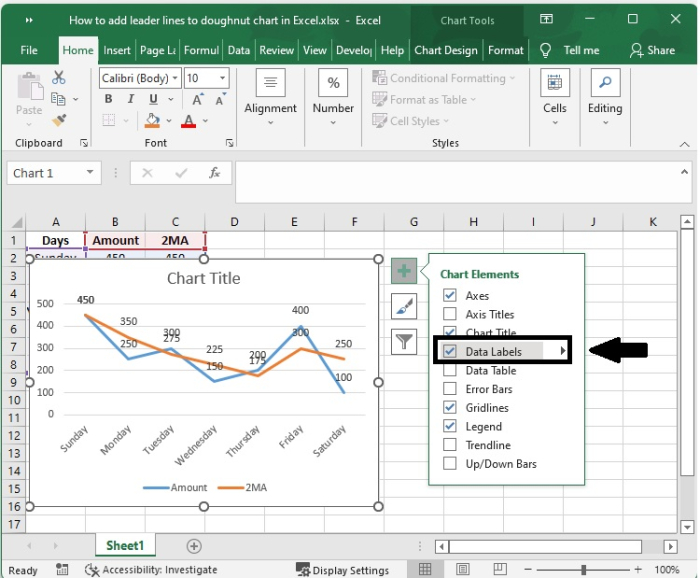Enable the Axis Titles checkbox
Screen dimensions: 700x578
pyautogui.click(x=450, y=314)
